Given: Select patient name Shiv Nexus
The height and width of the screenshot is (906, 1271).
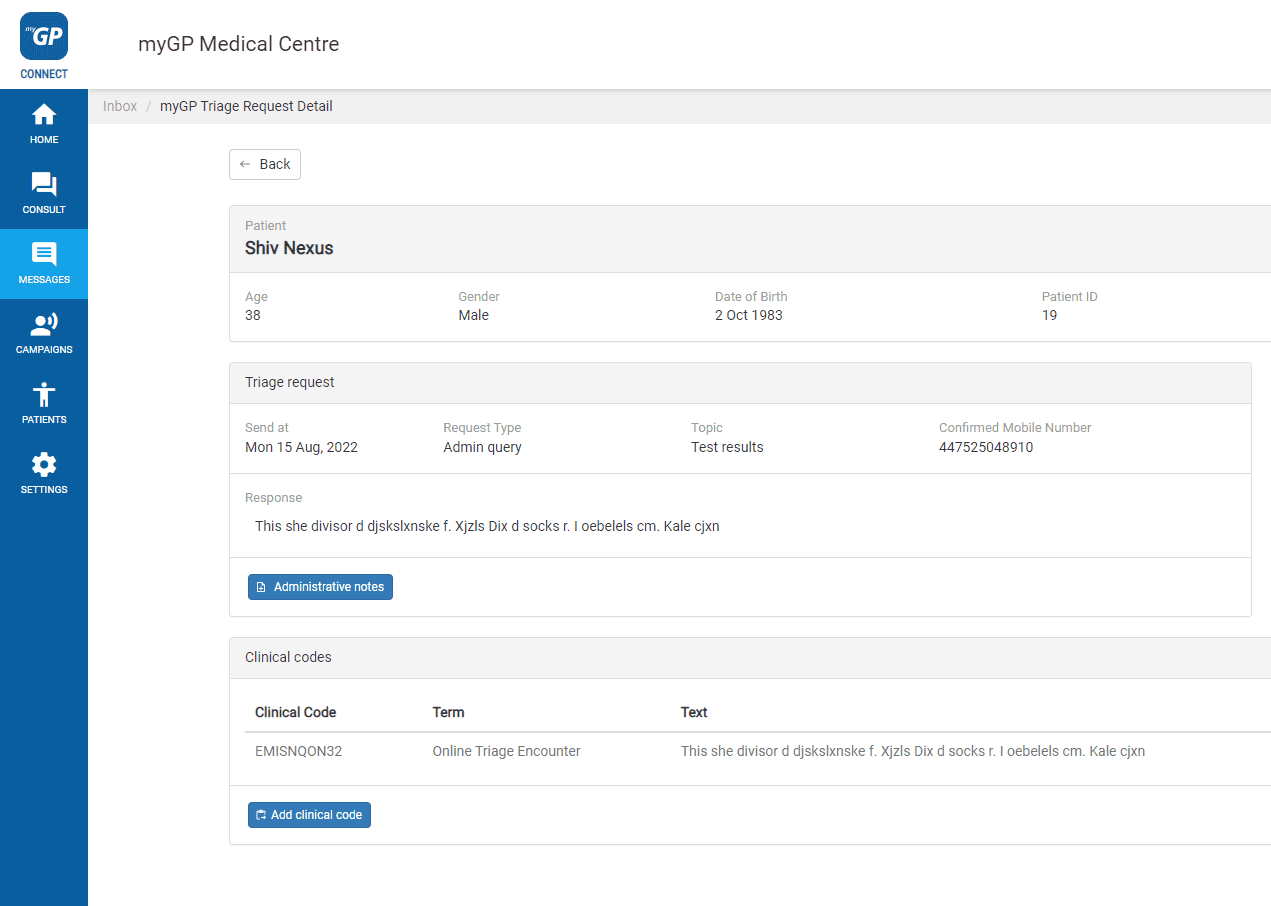Looking at the screenshot, I should [x=289, y=248].
